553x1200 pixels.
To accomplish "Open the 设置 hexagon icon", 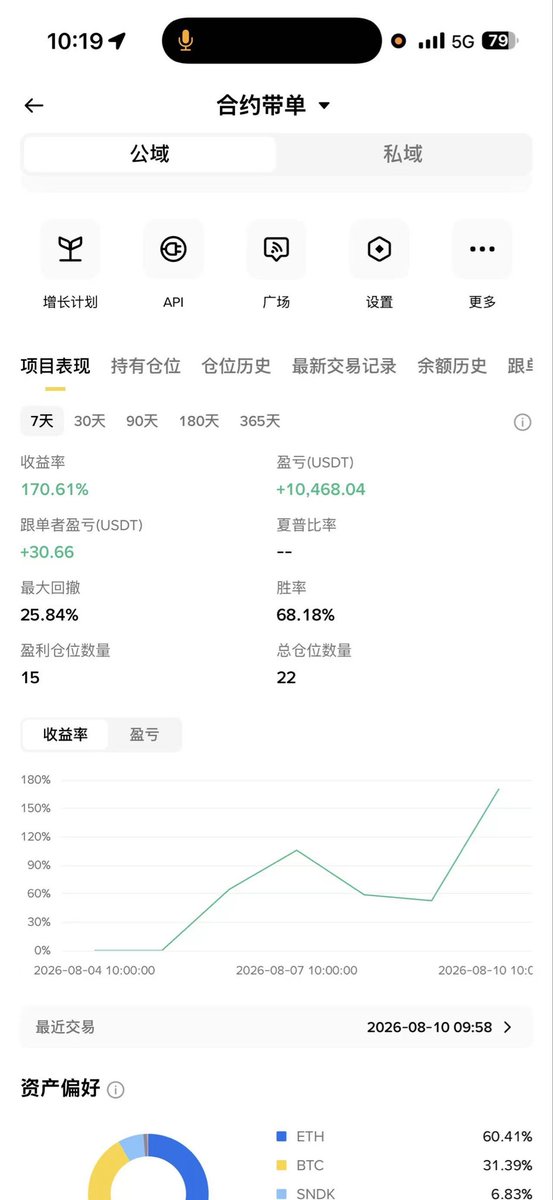I will (x=379, y=249).
